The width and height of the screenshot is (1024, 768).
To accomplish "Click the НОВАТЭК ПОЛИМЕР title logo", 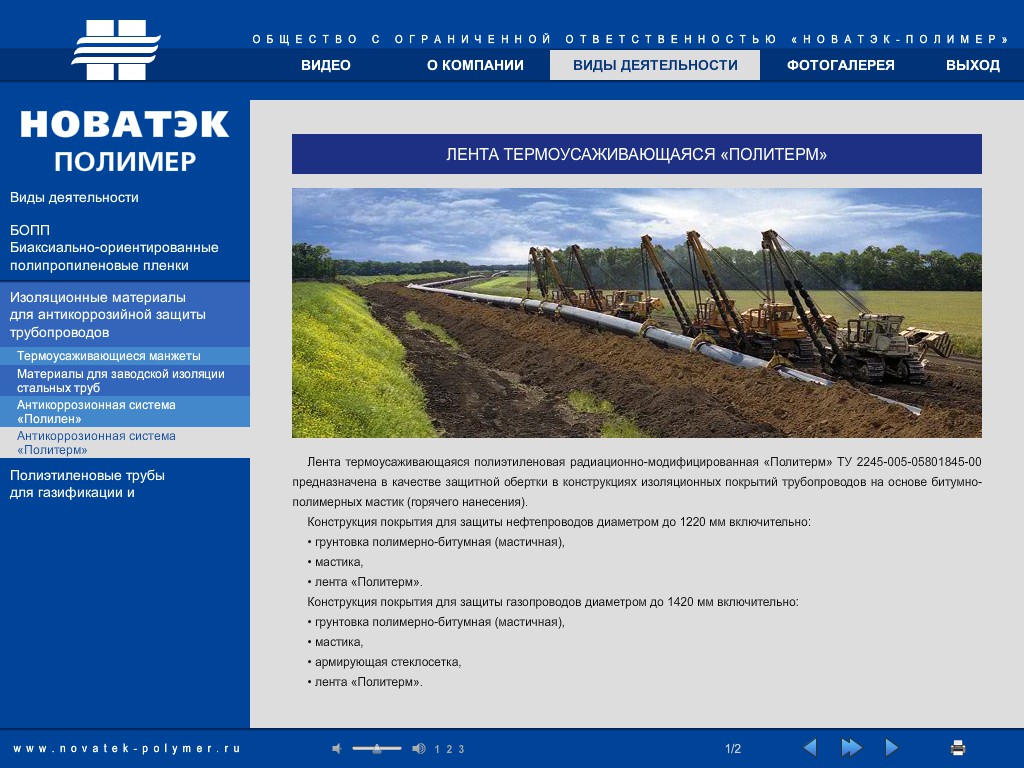I will tap(125, 141).
